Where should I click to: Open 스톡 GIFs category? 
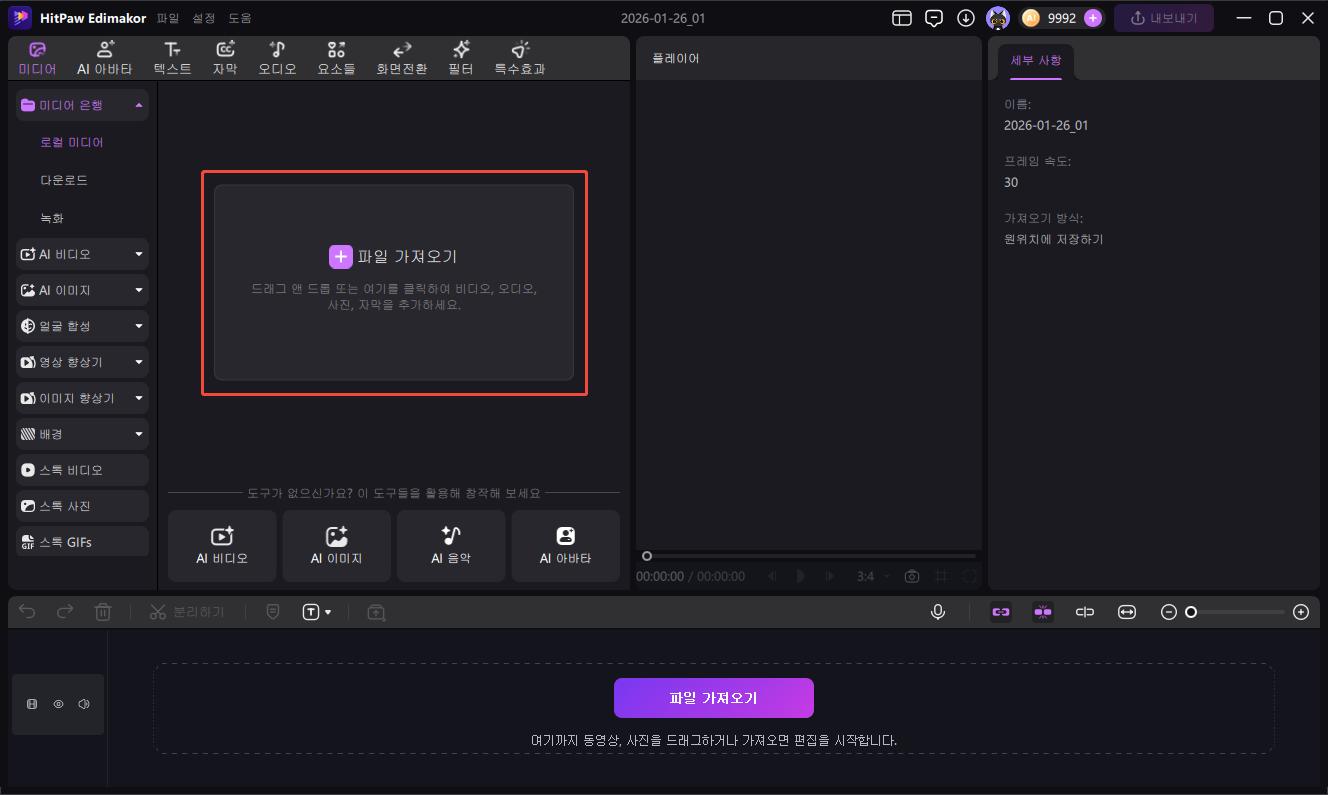click(x=82, y=542)
